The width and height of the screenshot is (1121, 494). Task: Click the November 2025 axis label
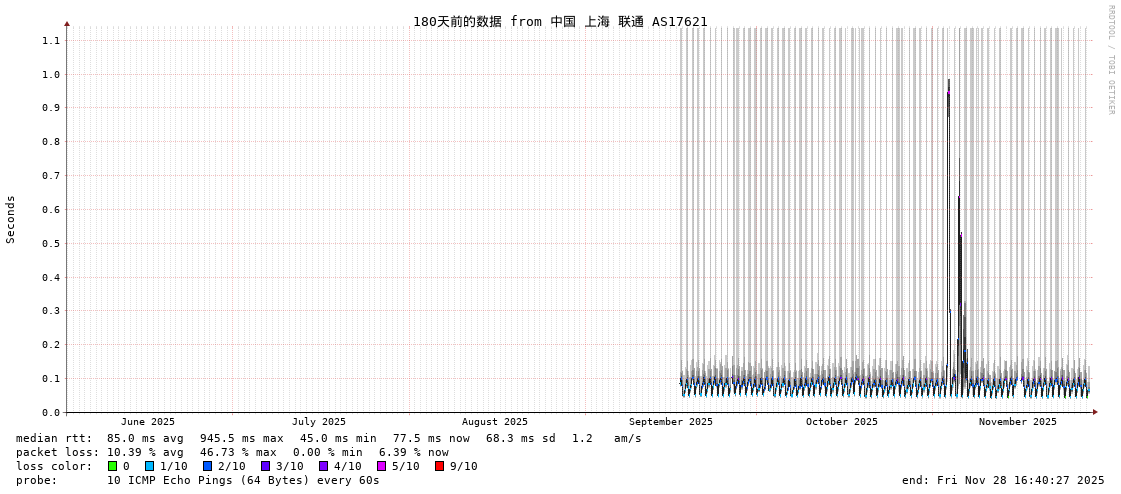point(1017,422)
